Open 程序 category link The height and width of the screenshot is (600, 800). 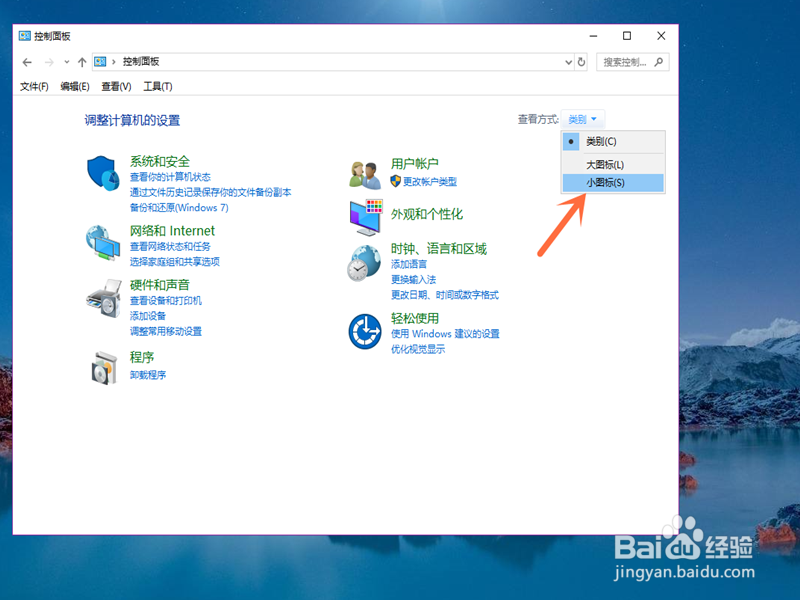(x=142, y=357)
